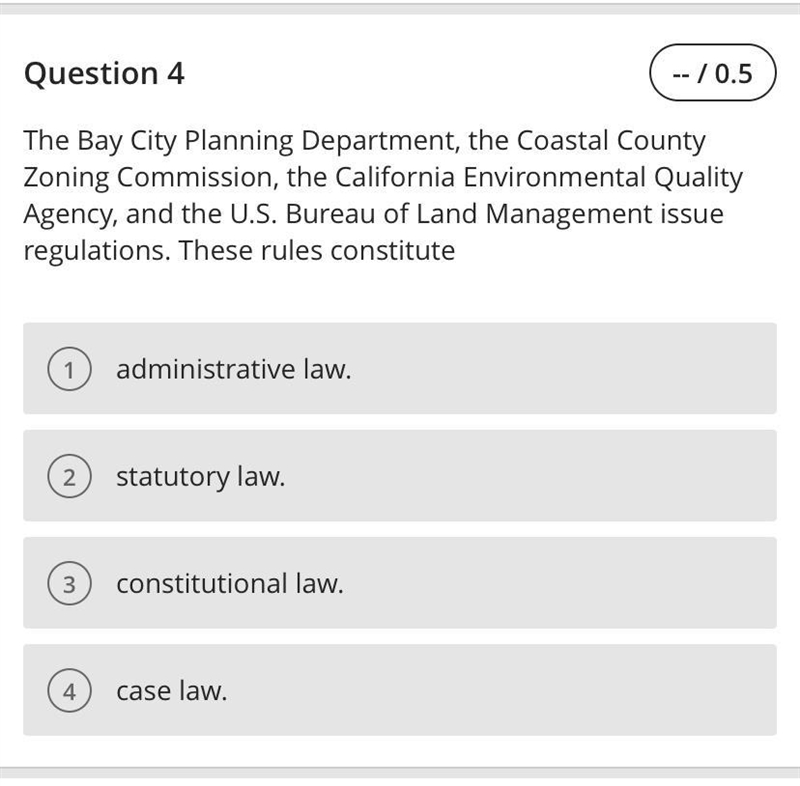Select the circled number 4 answer marker
Screen dimensions: 800x786
tap(69, 690)
